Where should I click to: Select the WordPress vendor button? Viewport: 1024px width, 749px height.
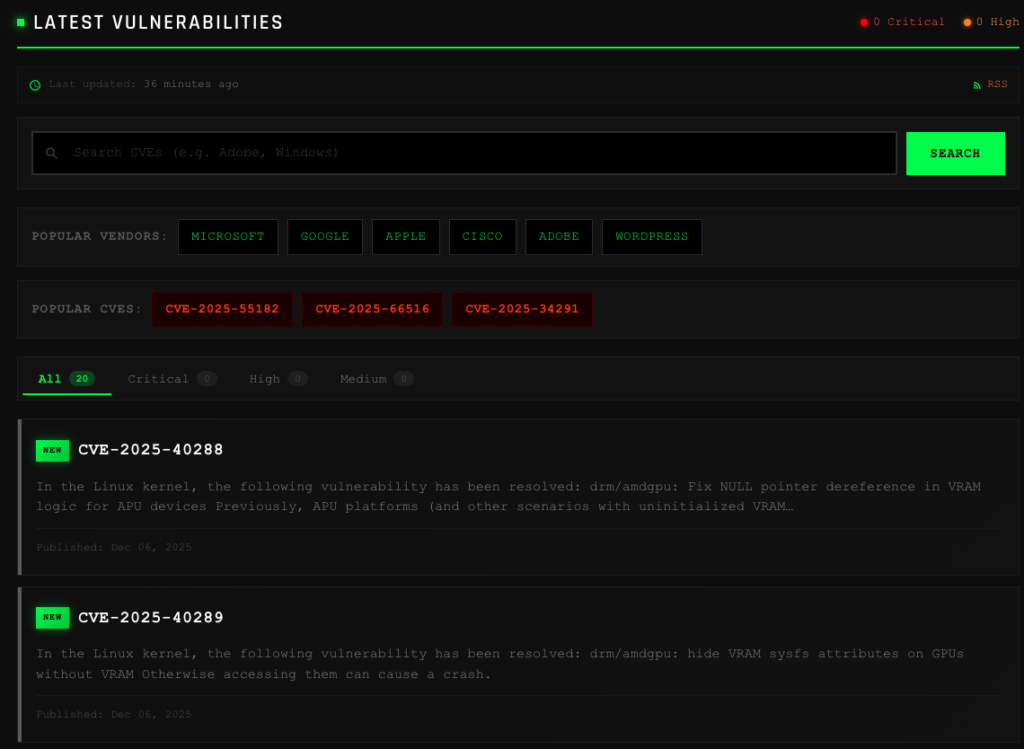651,237
